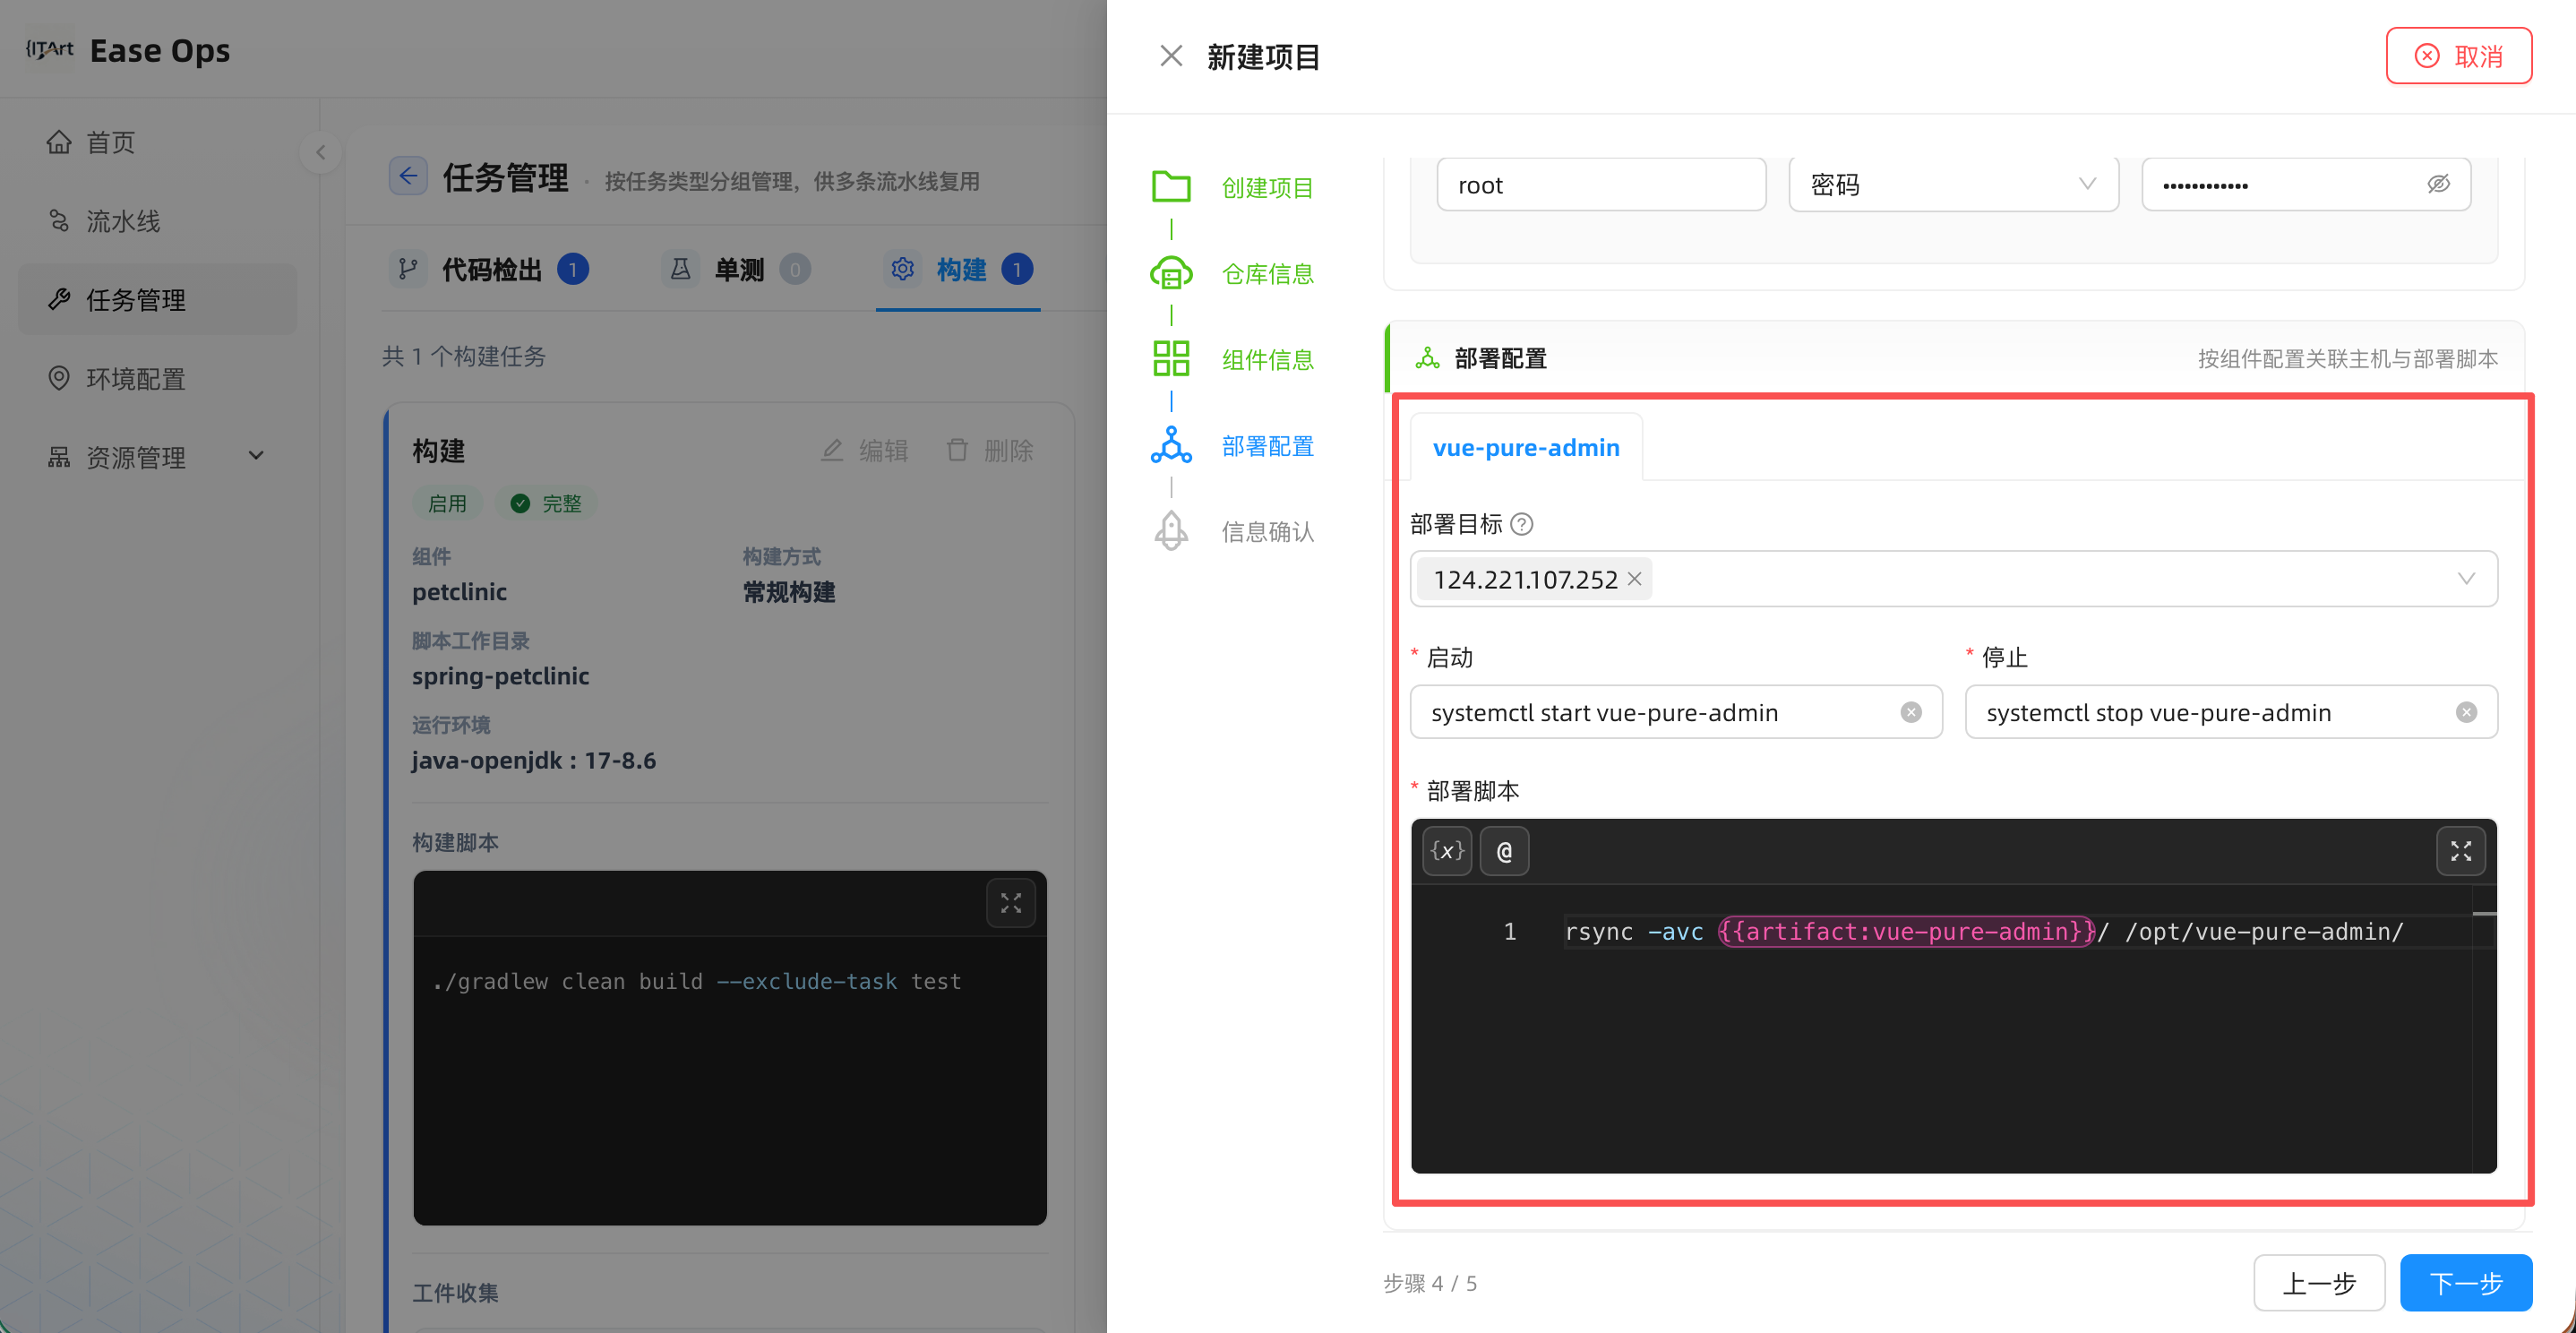The width and height of the screenshot is (2576, 1333).
Task: Open 环境配置 in the sidebar
Action: coord(157,378)
